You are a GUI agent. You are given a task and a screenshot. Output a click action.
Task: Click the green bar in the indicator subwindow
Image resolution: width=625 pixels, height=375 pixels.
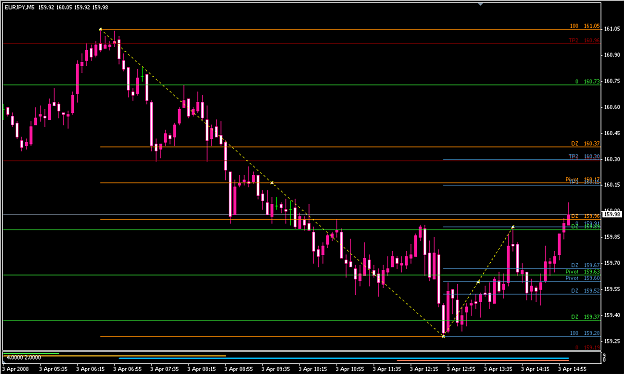tap(31, 353)
